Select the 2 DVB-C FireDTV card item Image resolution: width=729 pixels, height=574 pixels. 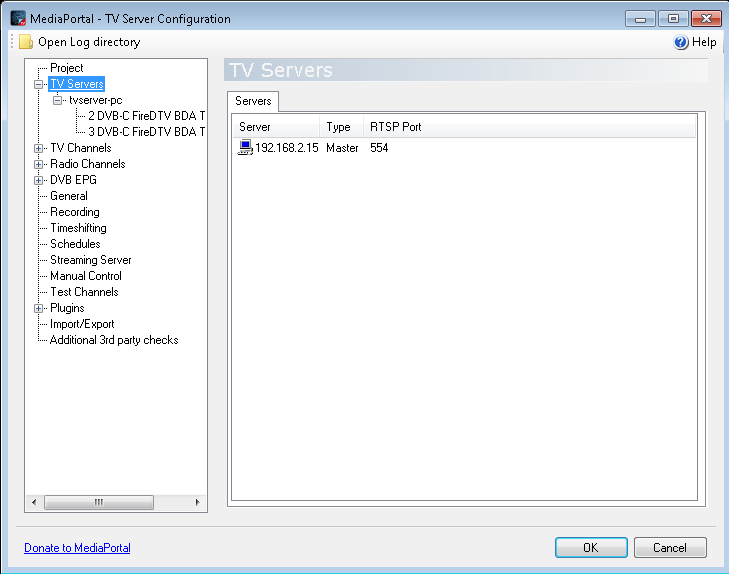(x=146, y=116)
